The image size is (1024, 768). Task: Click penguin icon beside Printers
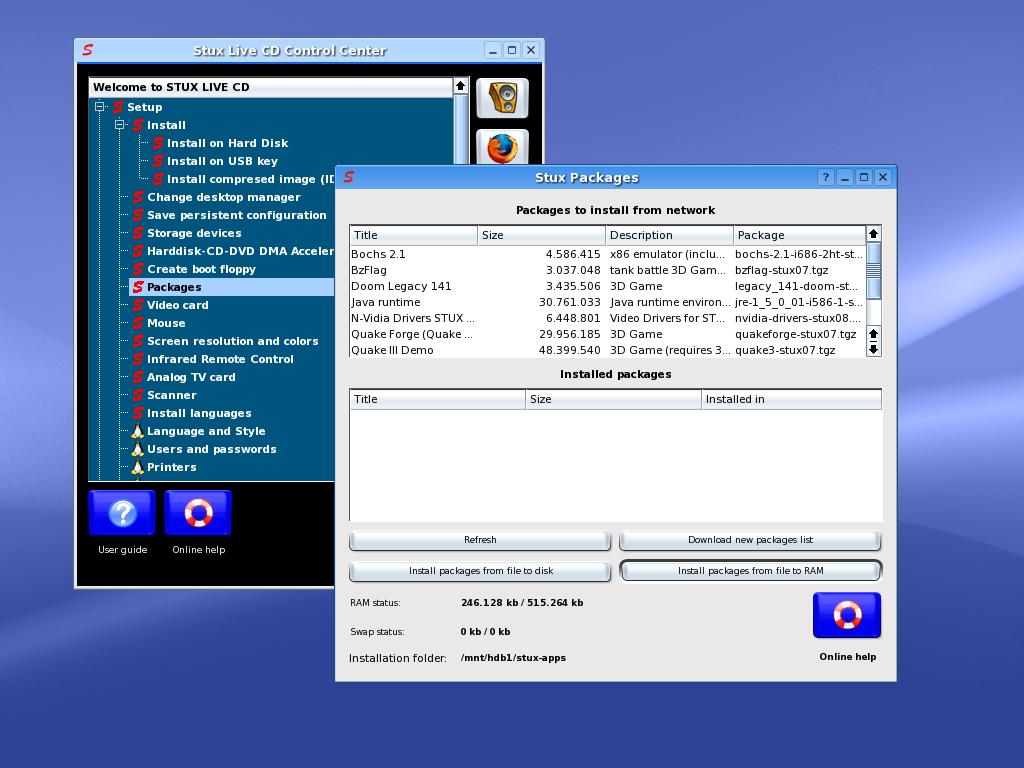pos(138,467)
